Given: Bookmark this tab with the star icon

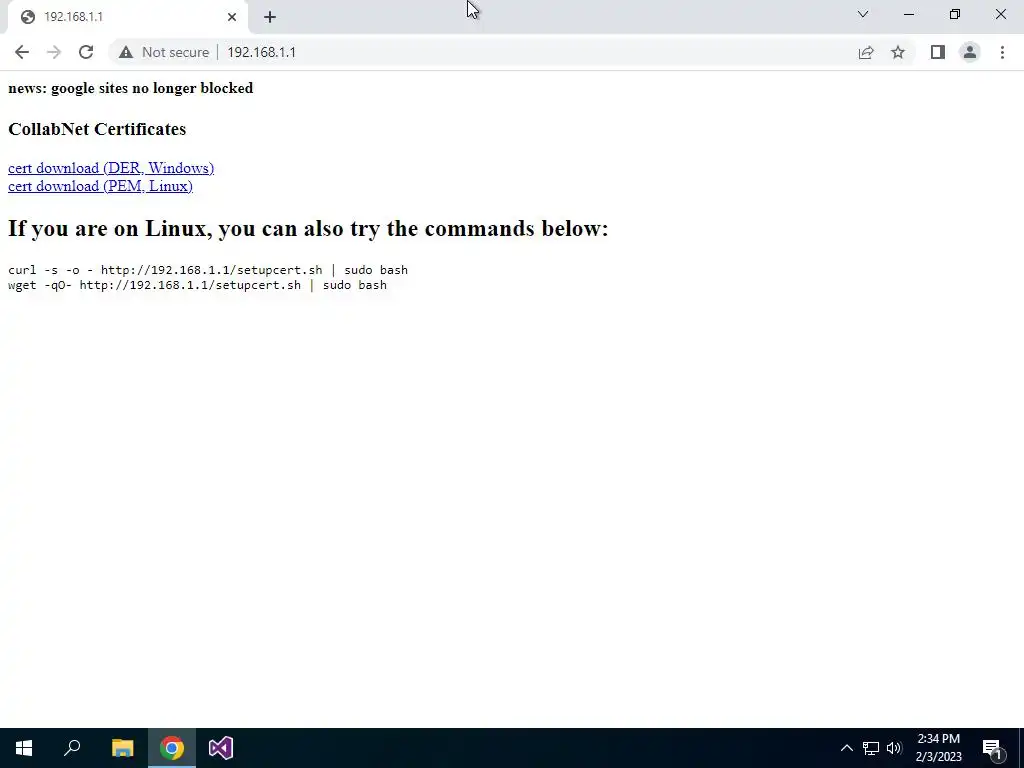Looking at the screenshot, I should coord(898,52).
